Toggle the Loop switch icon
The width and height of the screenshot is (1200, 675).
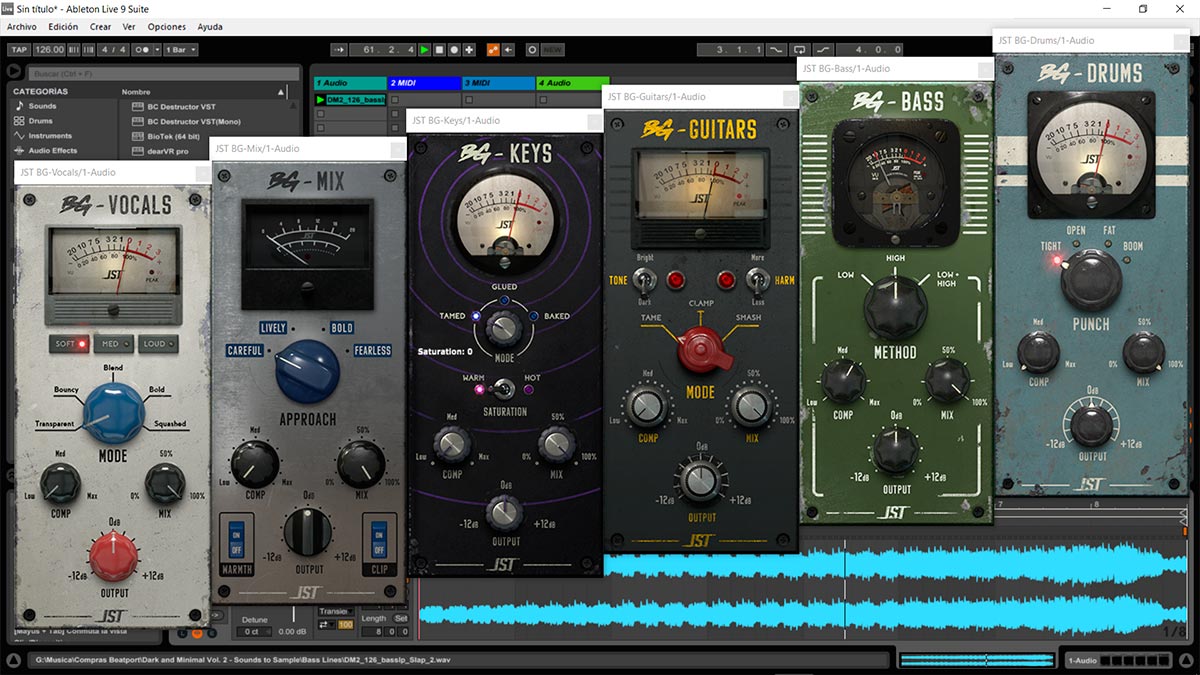(x=799, y=49)
